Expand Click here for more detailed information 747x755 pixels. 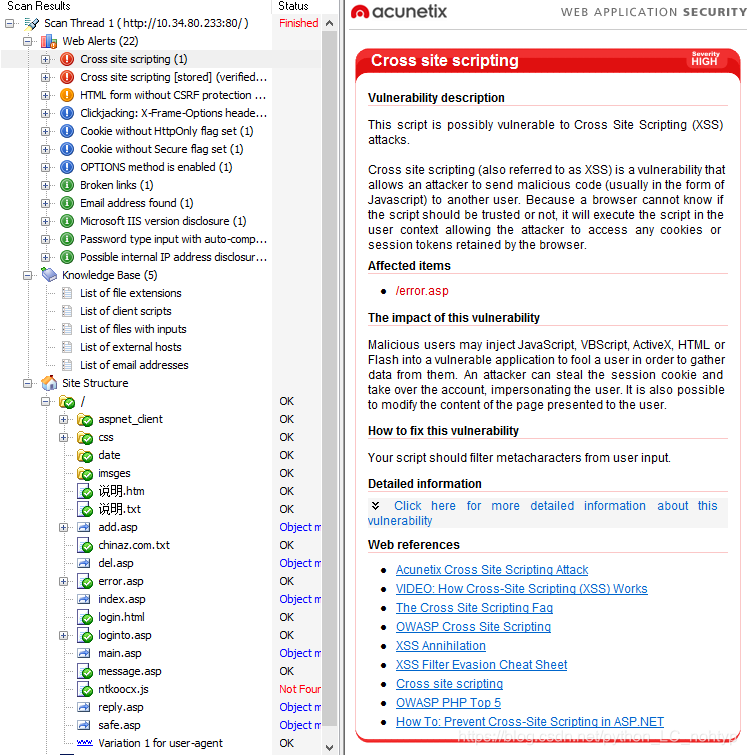pos(548,513)
